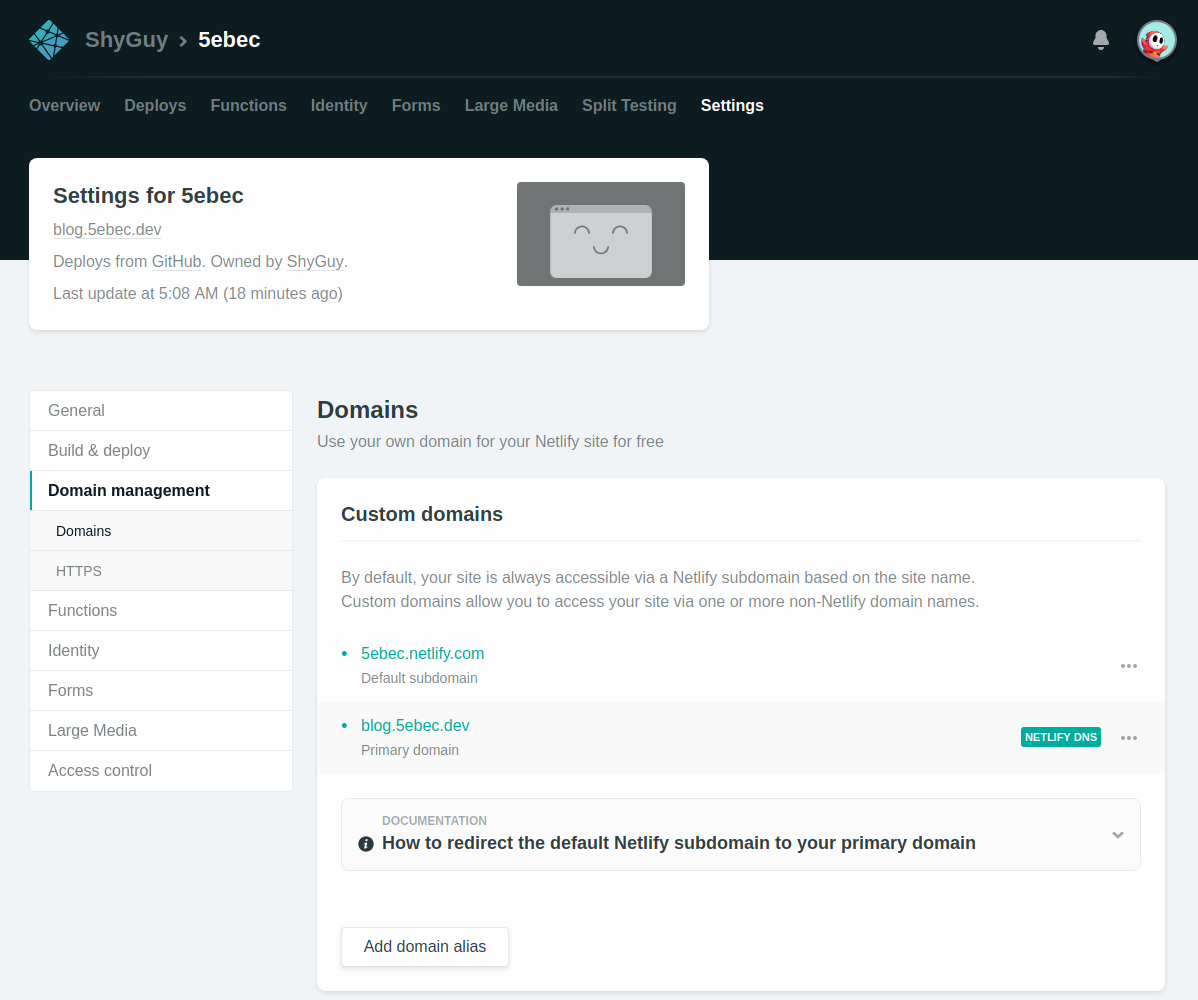Viewport: 1198px width, 1000px height.
Task: Click Add domain alias button
Action: (425, 947)
